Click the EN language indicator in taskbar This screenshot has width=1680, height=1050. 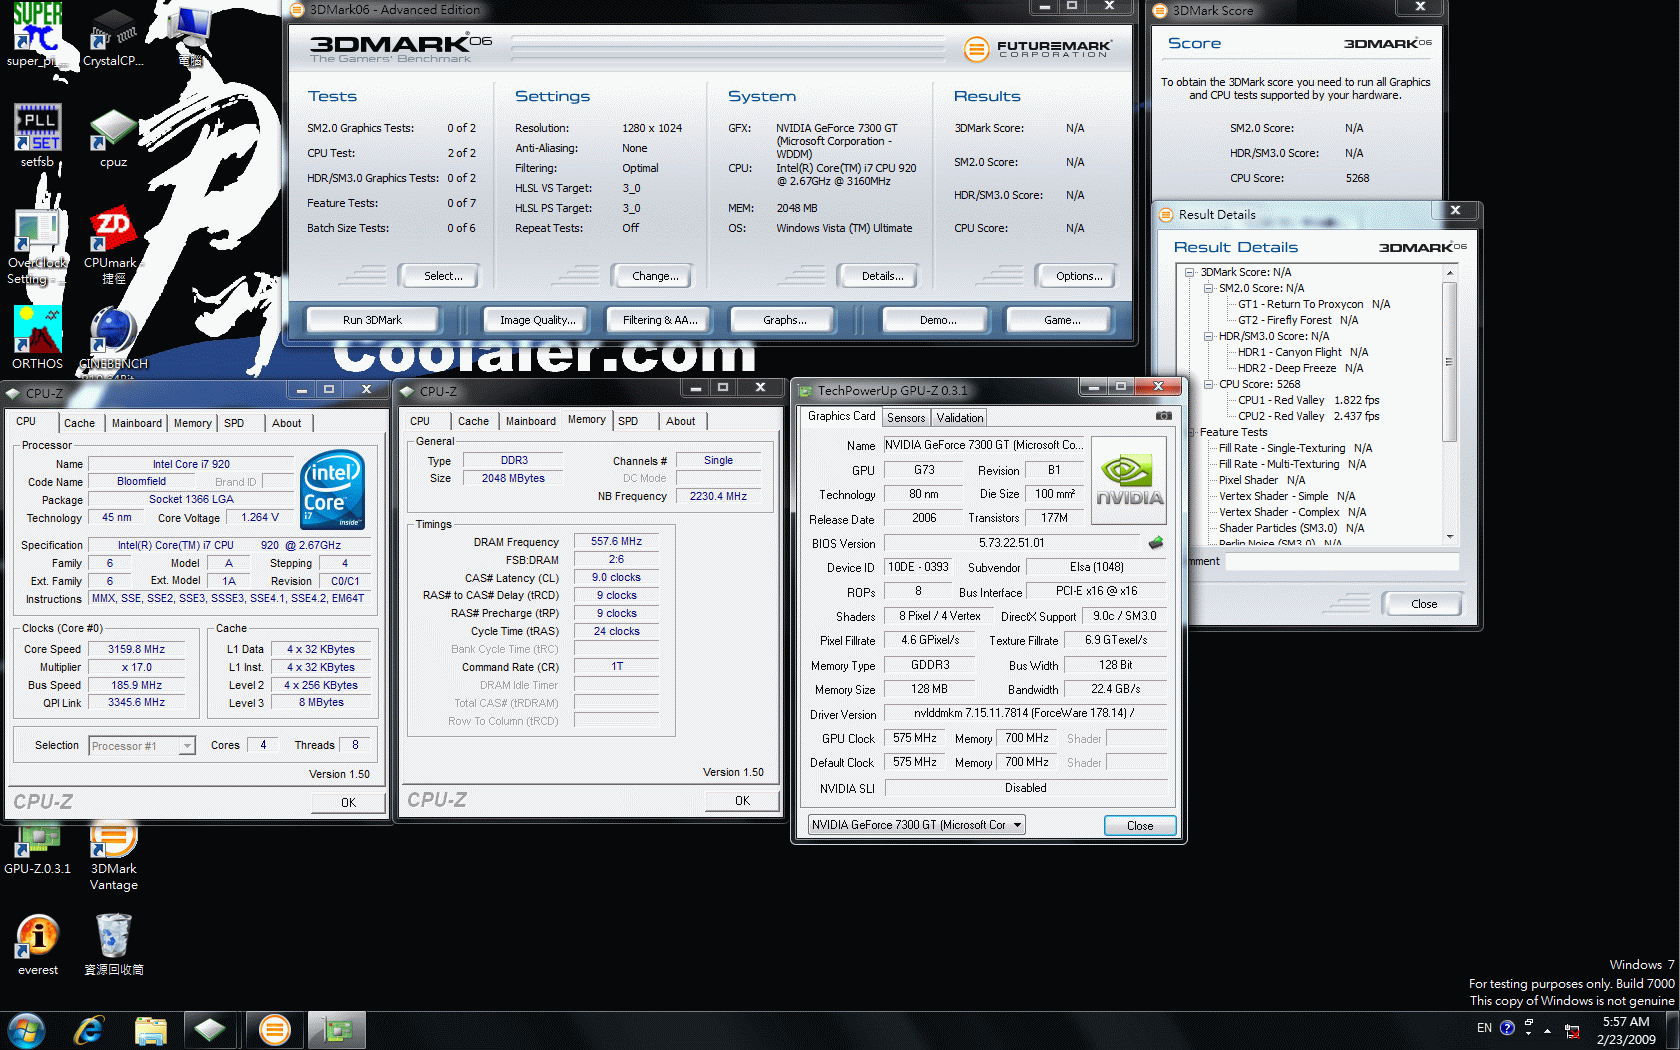1484,1028
